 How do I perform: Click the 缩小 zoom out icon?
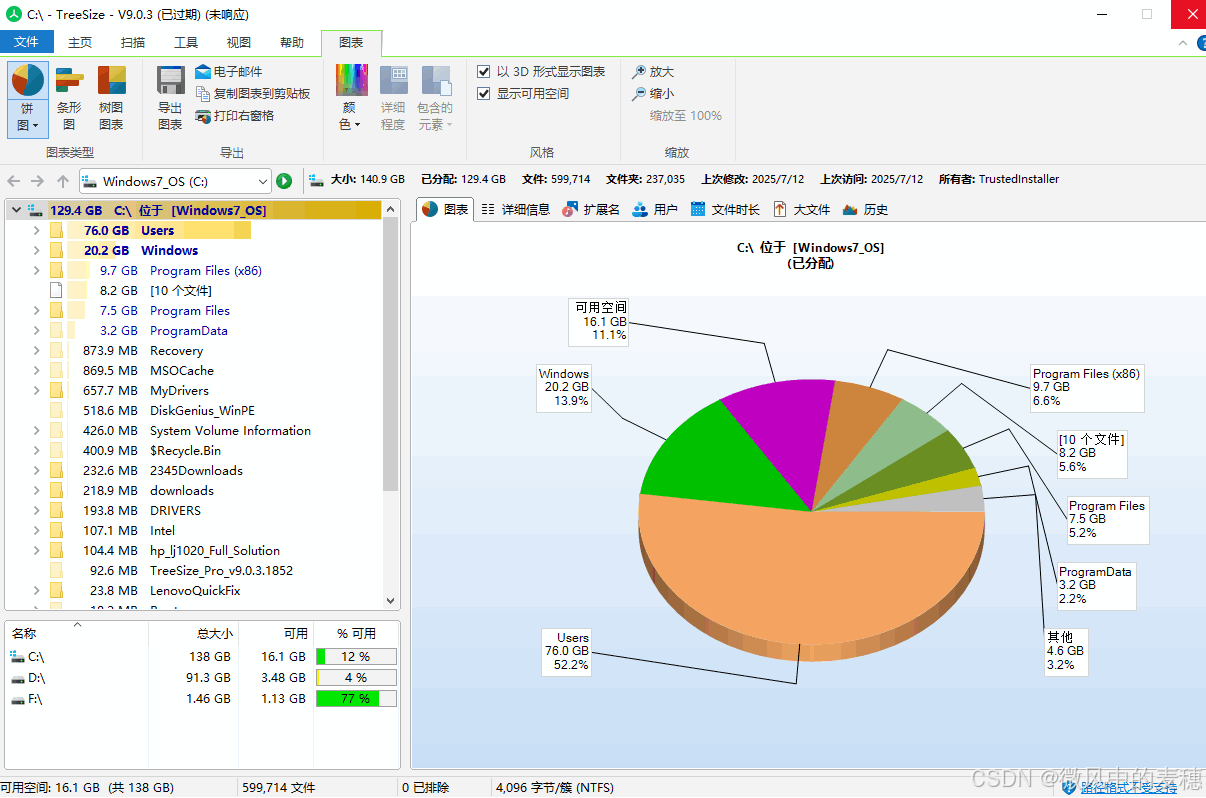(x=639, y=94)
